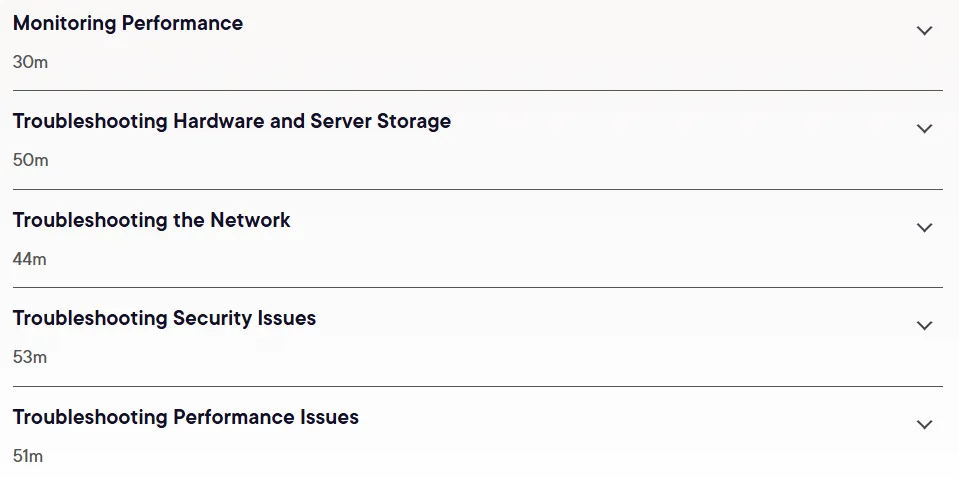Expand Troubleshooting the Network using its chevron arrow

point(925,227)
